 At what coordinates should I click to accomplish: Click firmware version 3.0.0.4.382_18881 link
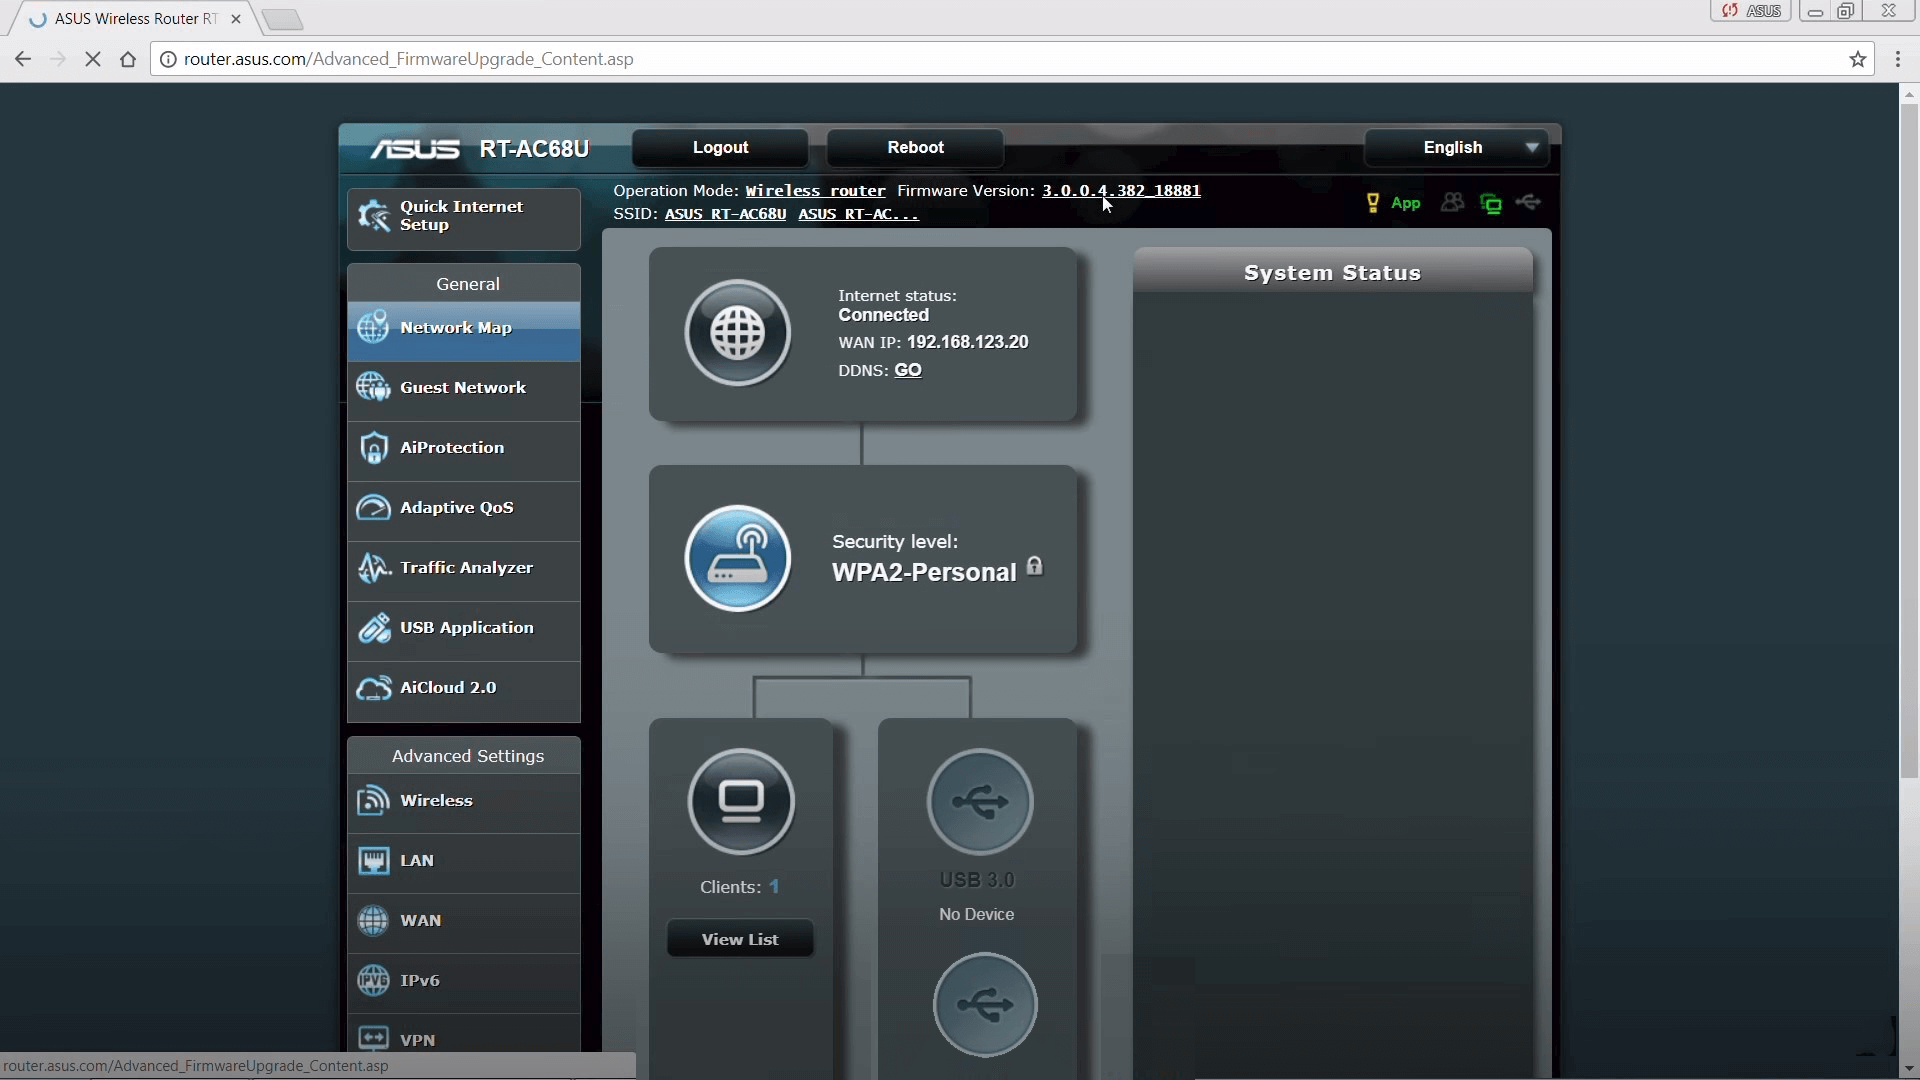(1121, 191)
